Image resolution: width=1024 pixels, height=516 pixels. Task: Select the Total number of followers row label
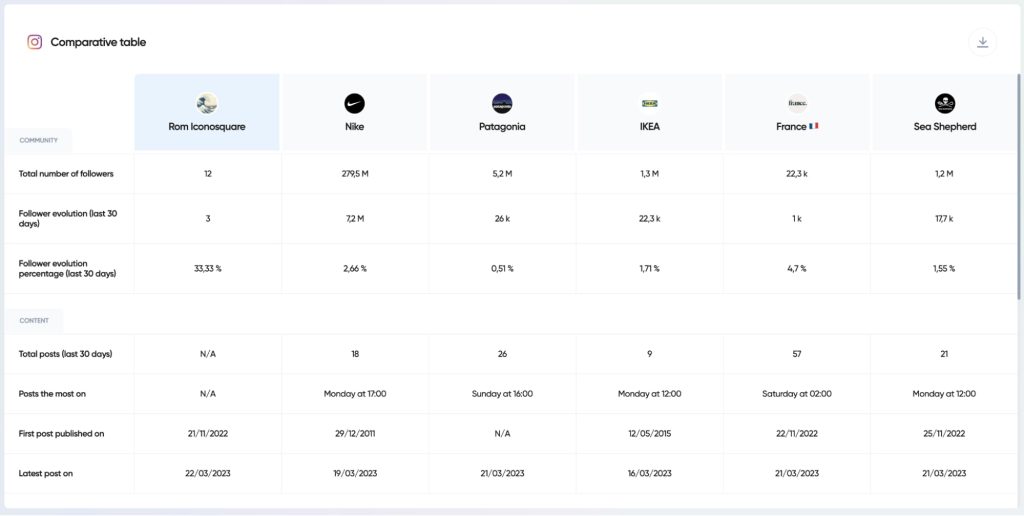pyautogui.click(x=66, y=174)
